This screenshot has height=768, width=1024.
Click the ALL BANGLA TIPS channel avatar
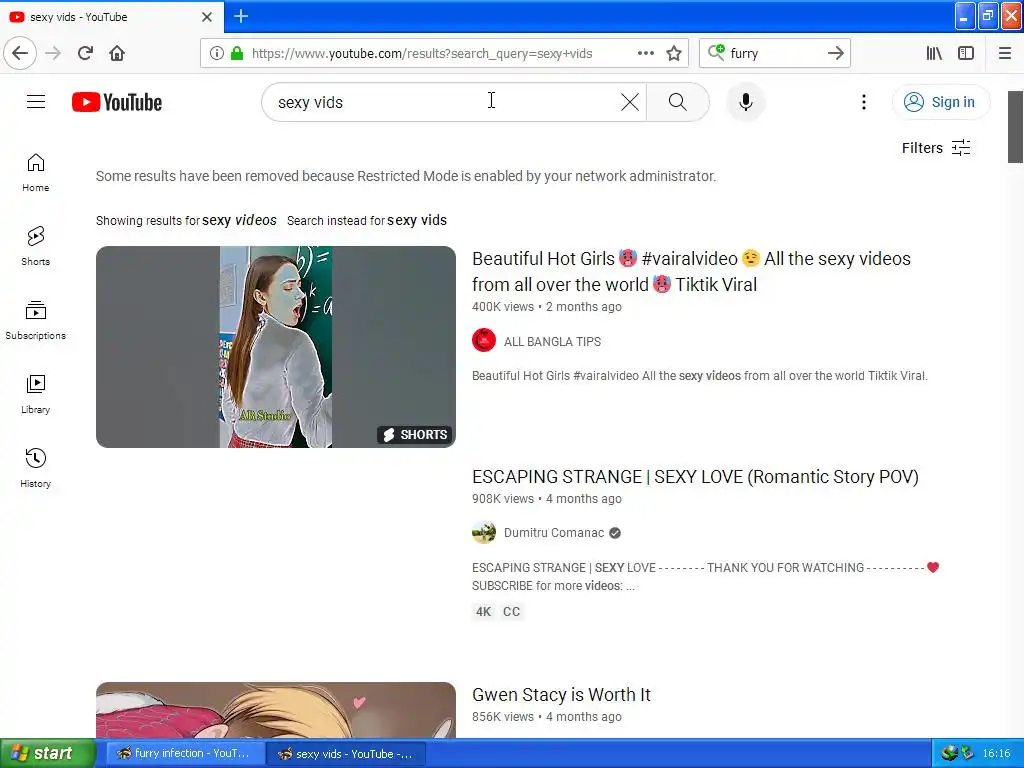484,340
